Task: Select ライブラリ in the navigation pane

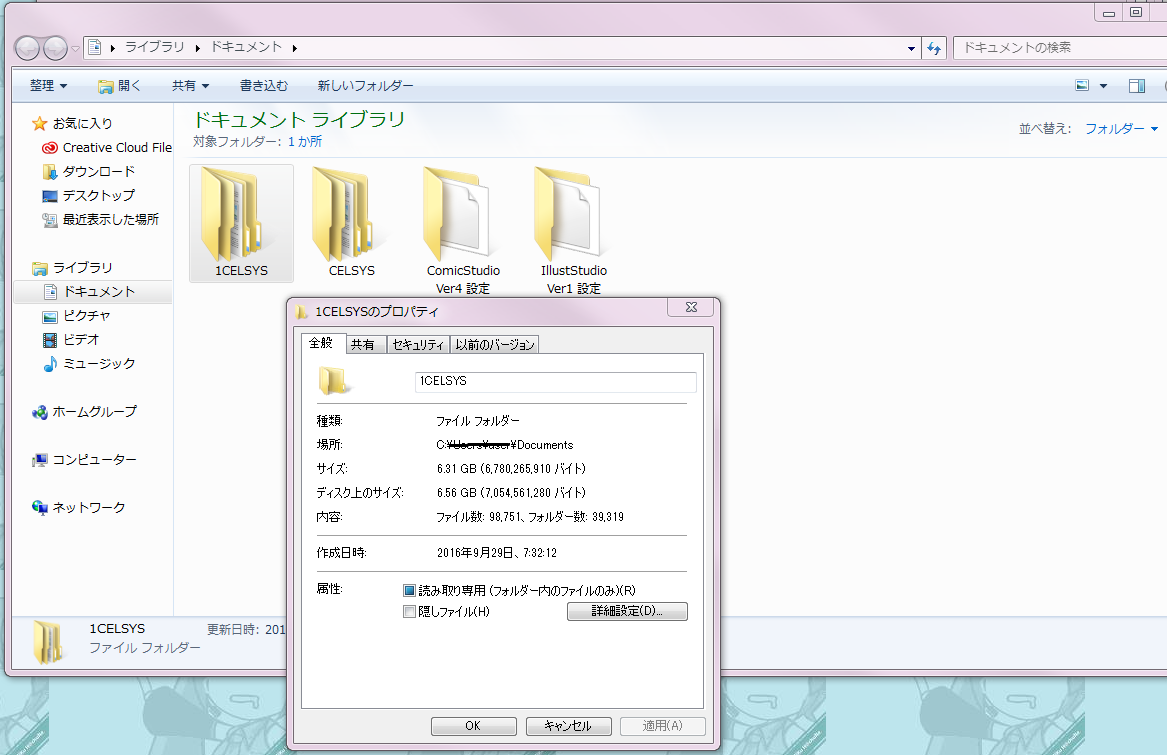Action: click(72, 267)
